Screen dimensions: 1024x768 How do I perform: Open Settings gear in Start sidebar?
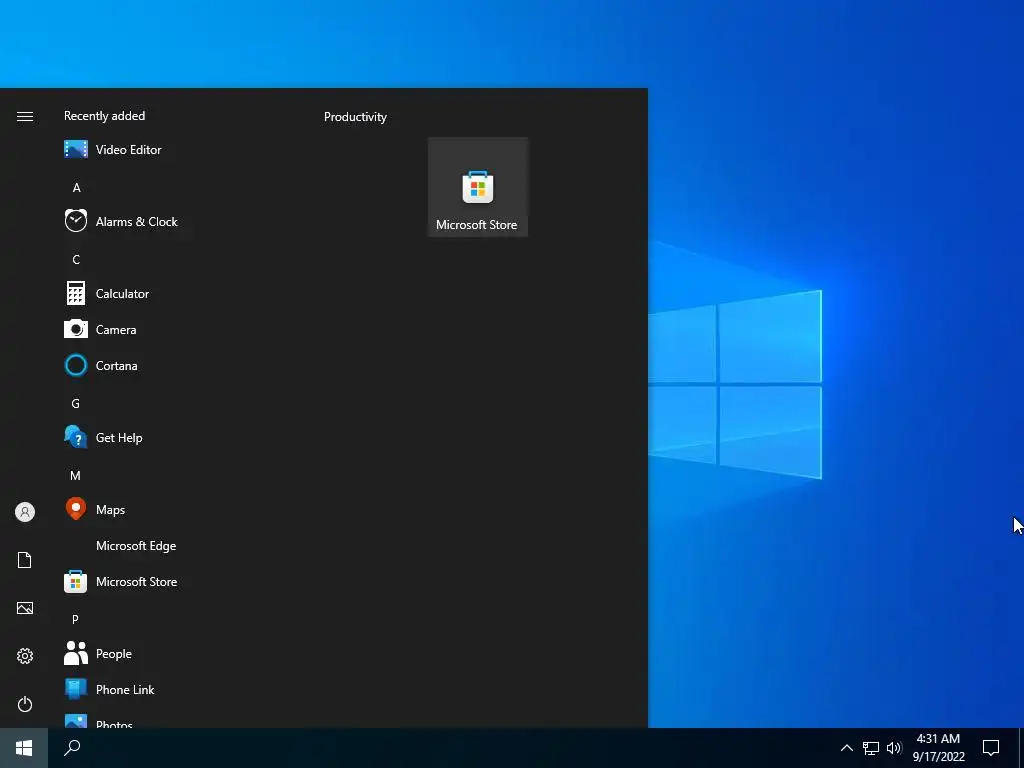(25, 656)
